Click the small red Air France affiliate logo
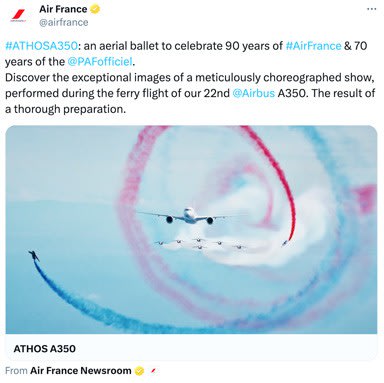This screenshot has height=383, width=384. (x=153, y=371)
